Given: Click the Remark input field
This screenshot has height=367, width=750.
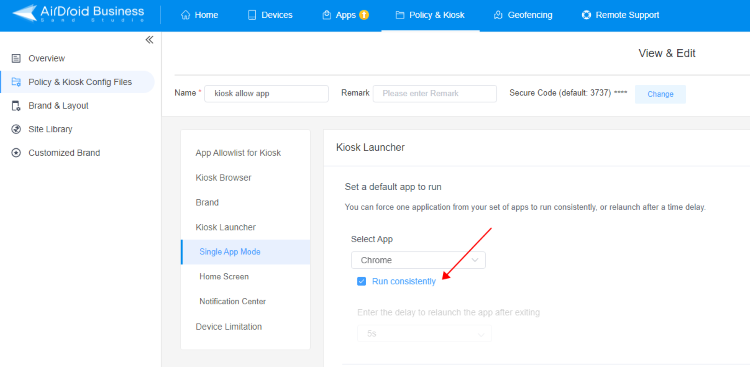Looking at the screenshot, I should point(435,94).
